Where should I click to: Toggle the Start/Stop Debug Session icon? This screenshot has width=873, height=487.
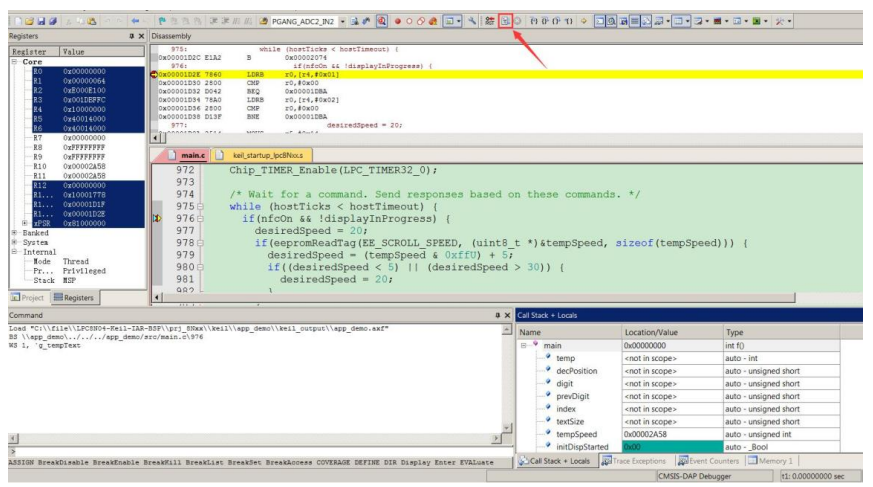pos(382,21)
